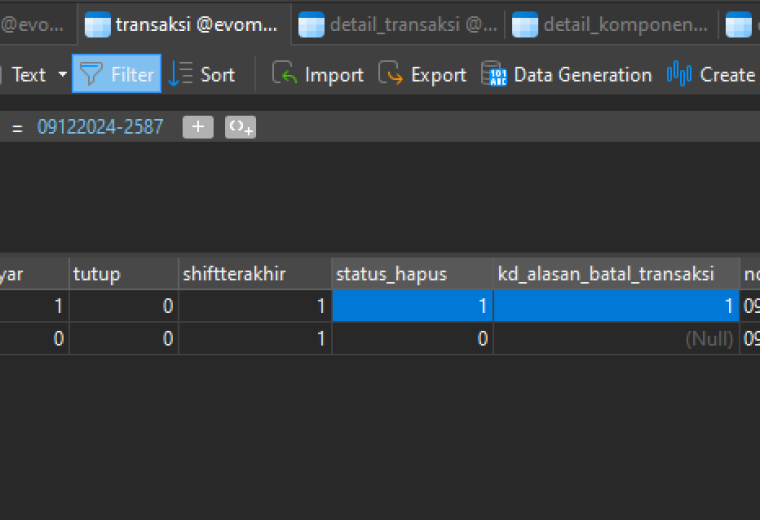
Task: Select the transaksi @evom tab
Action: coord(184,24)
